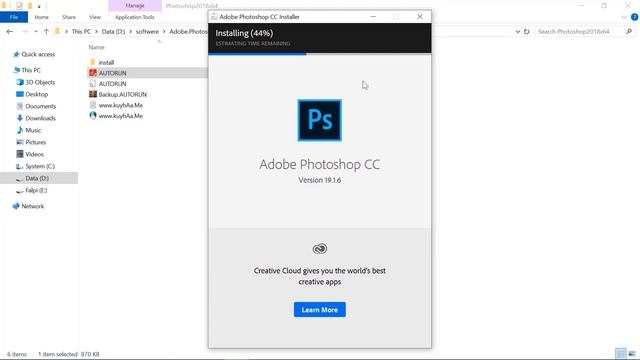Open the Share ribbon tab
The image size is (640, 360).
tap(69, 17)
